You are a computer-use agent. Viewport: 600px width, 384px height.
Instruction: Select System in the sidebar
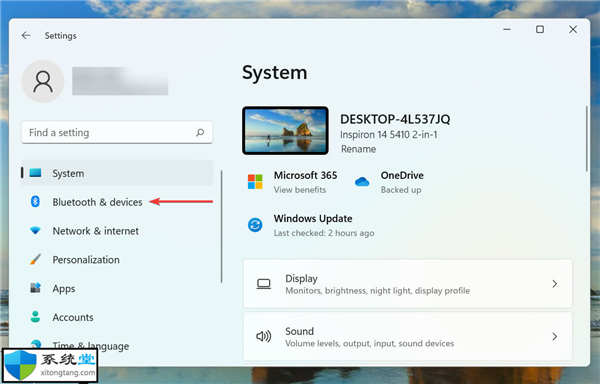tap(117, 173)
